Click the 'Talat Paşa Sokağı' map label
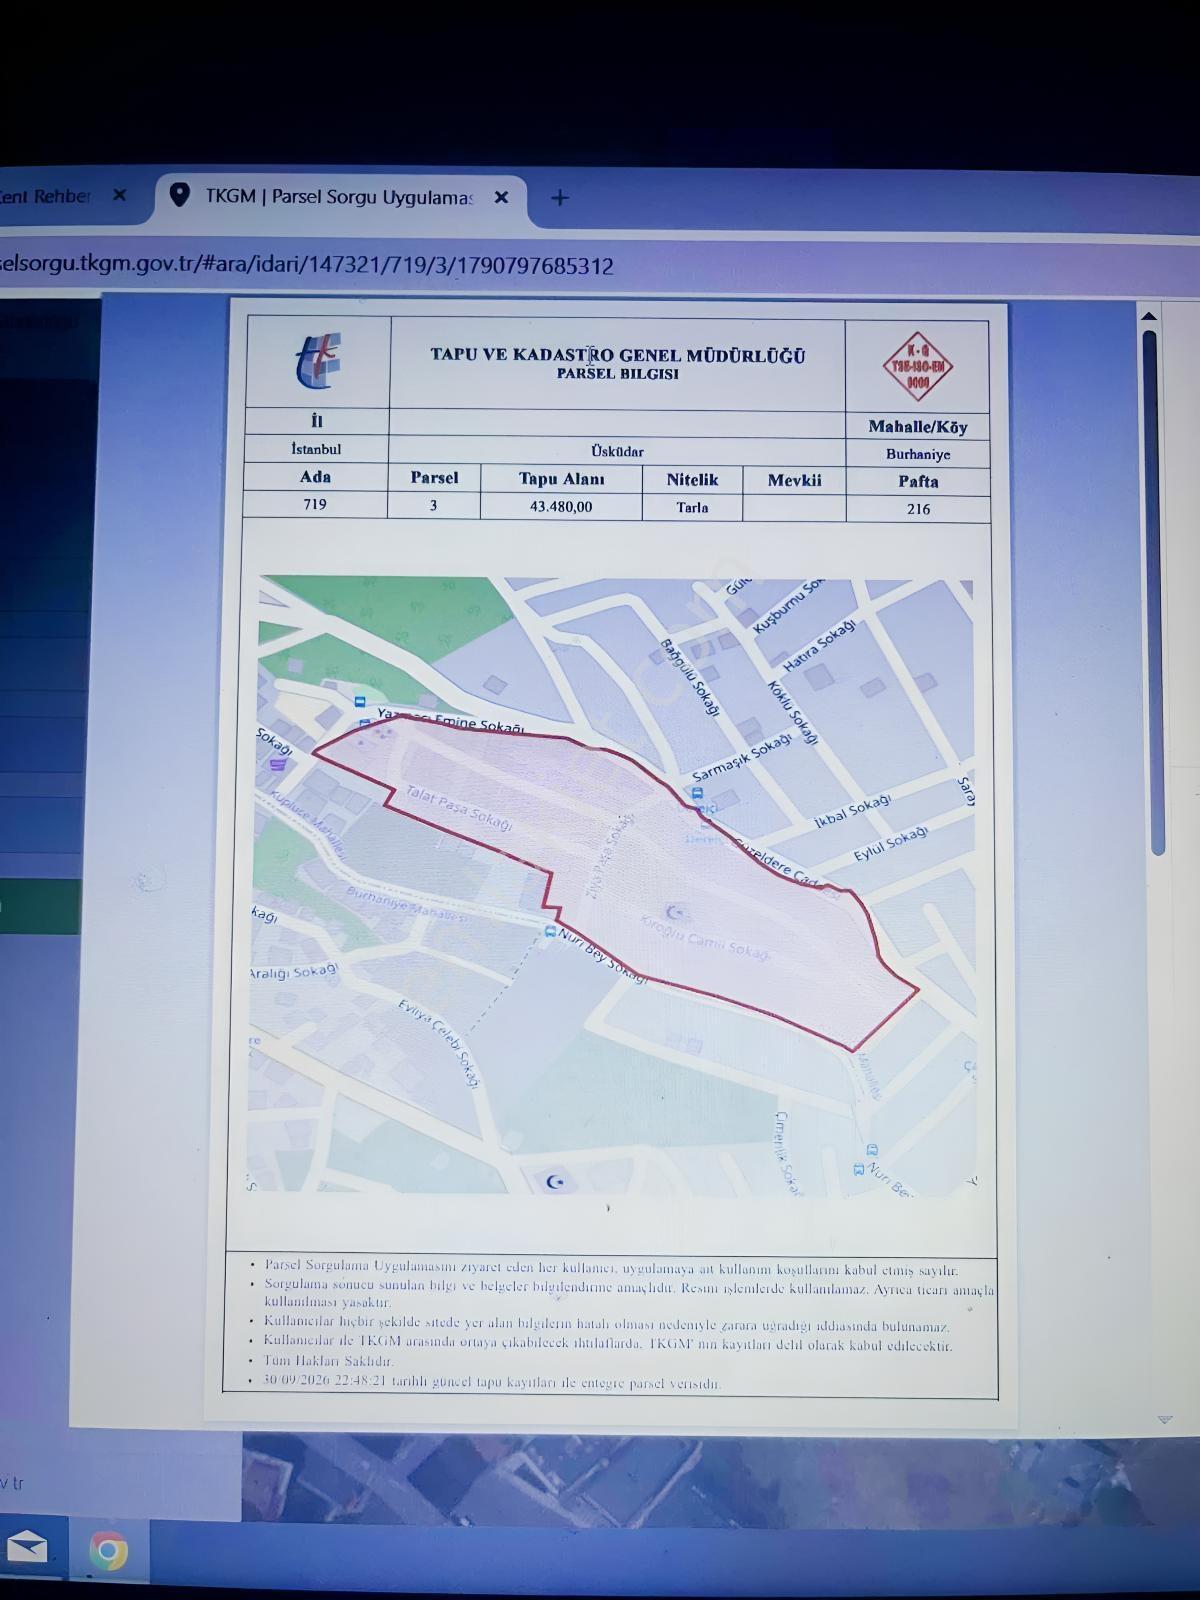Image resolution: width=1200 pixels, height=1600 pixels. 458,808
